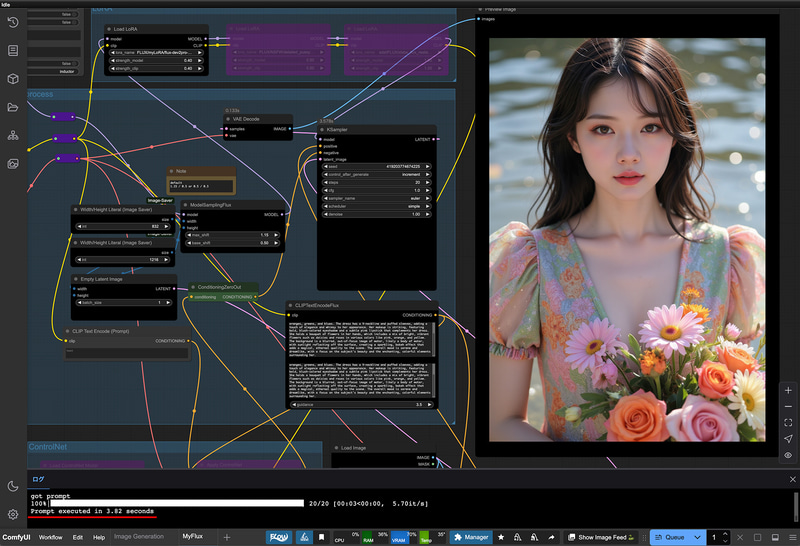Image resolution: width=800 pixels, height=546 pixels.
Task: Toggle dark theme with the moon icon
Action: tap(13, 486)
